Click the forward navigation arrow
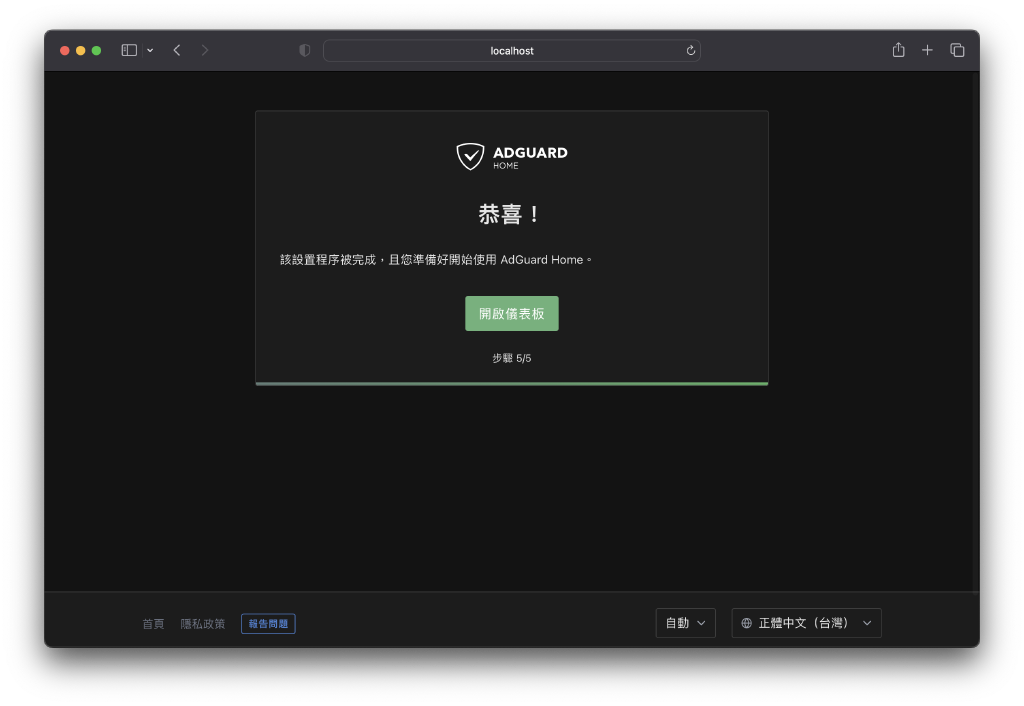This screenshot has height=706, width=1024. tap(204, 49)
